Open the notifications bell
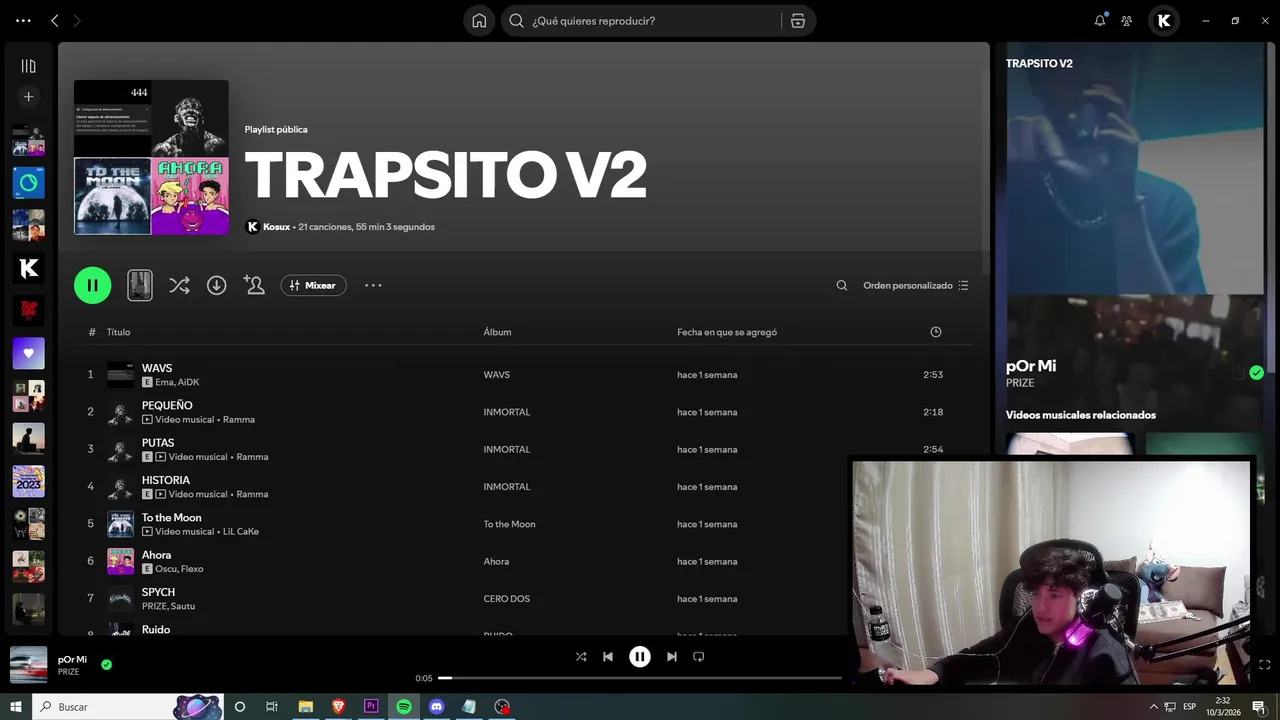 (1100, 20)
